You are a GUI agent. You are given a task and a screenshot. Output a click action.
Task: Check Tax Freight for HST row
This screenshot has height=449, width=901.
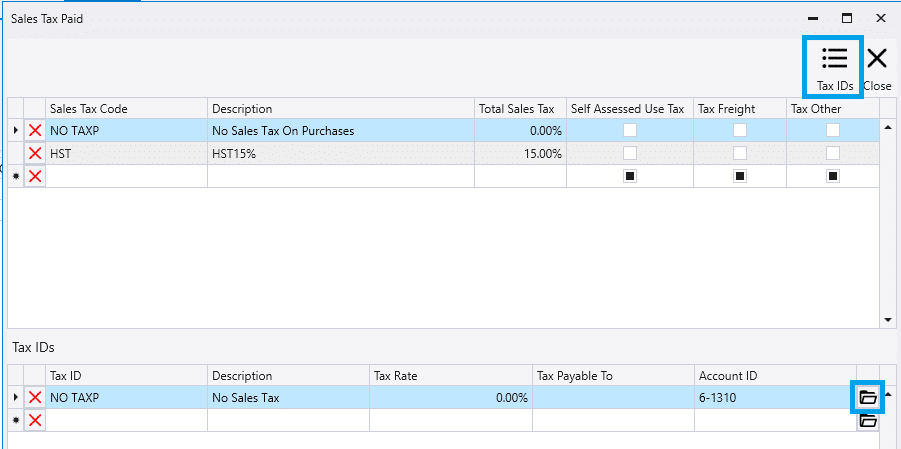740,153
